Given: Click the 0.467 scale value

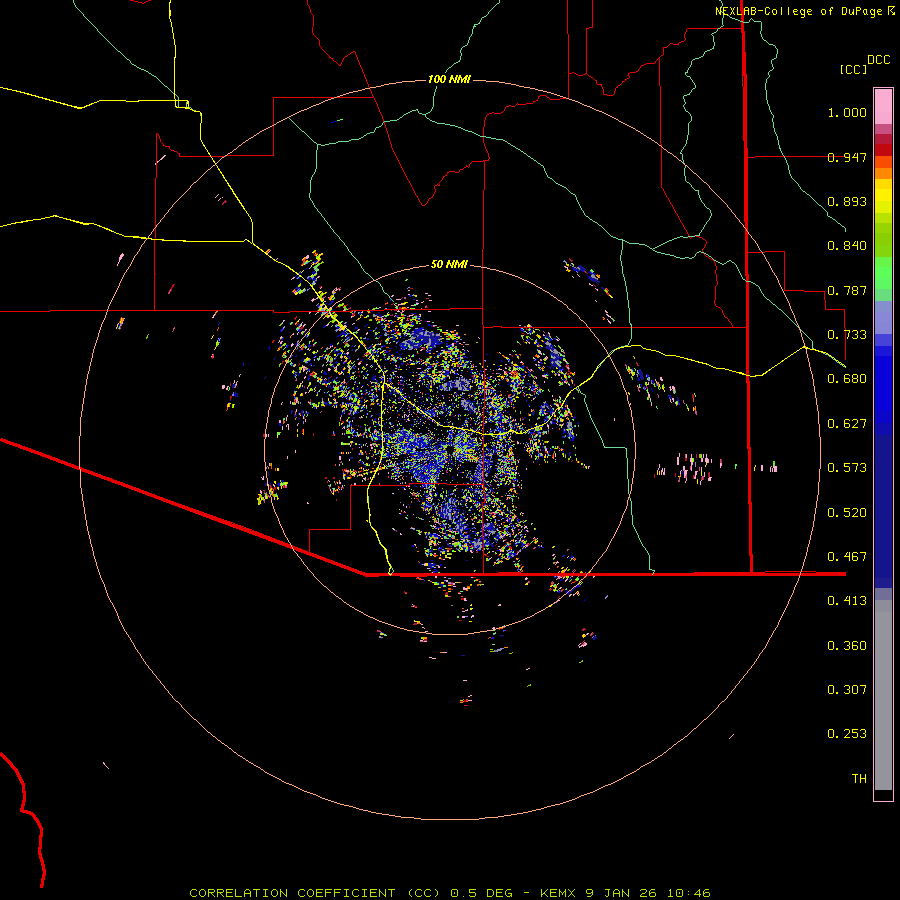Looking at the screenshot, I should pyautogui.click(x=847, y=557).
